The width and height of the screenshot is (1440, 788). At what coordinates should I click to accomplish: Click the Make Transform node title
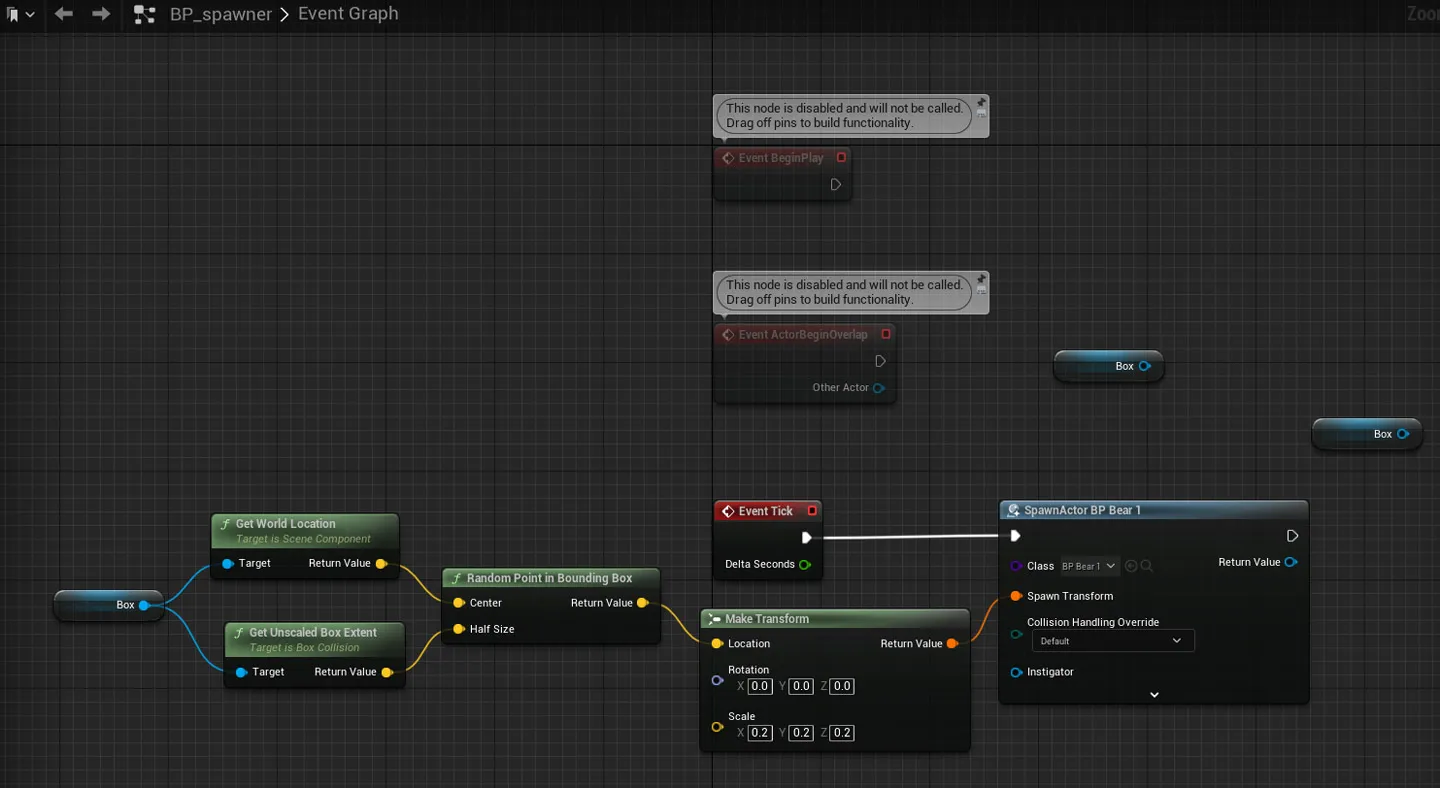point(767,619)
